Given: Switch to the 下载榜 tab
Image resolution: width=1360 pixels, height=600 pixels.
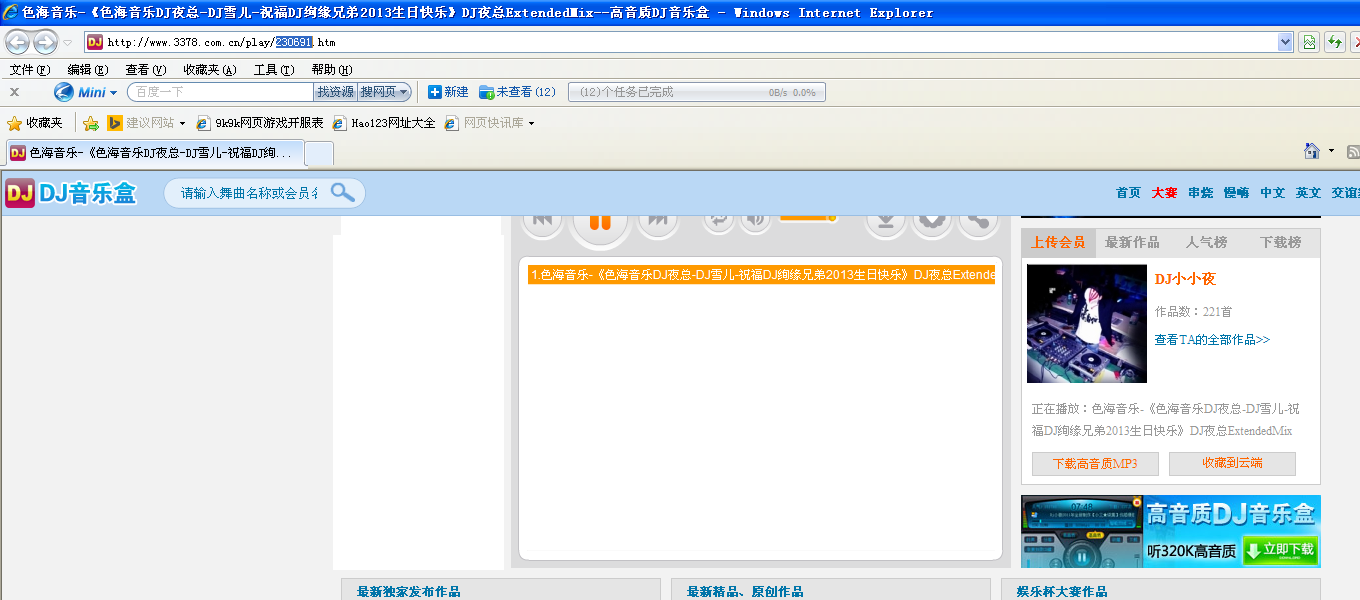Looking at the screenshot, I should (1281, 242).
